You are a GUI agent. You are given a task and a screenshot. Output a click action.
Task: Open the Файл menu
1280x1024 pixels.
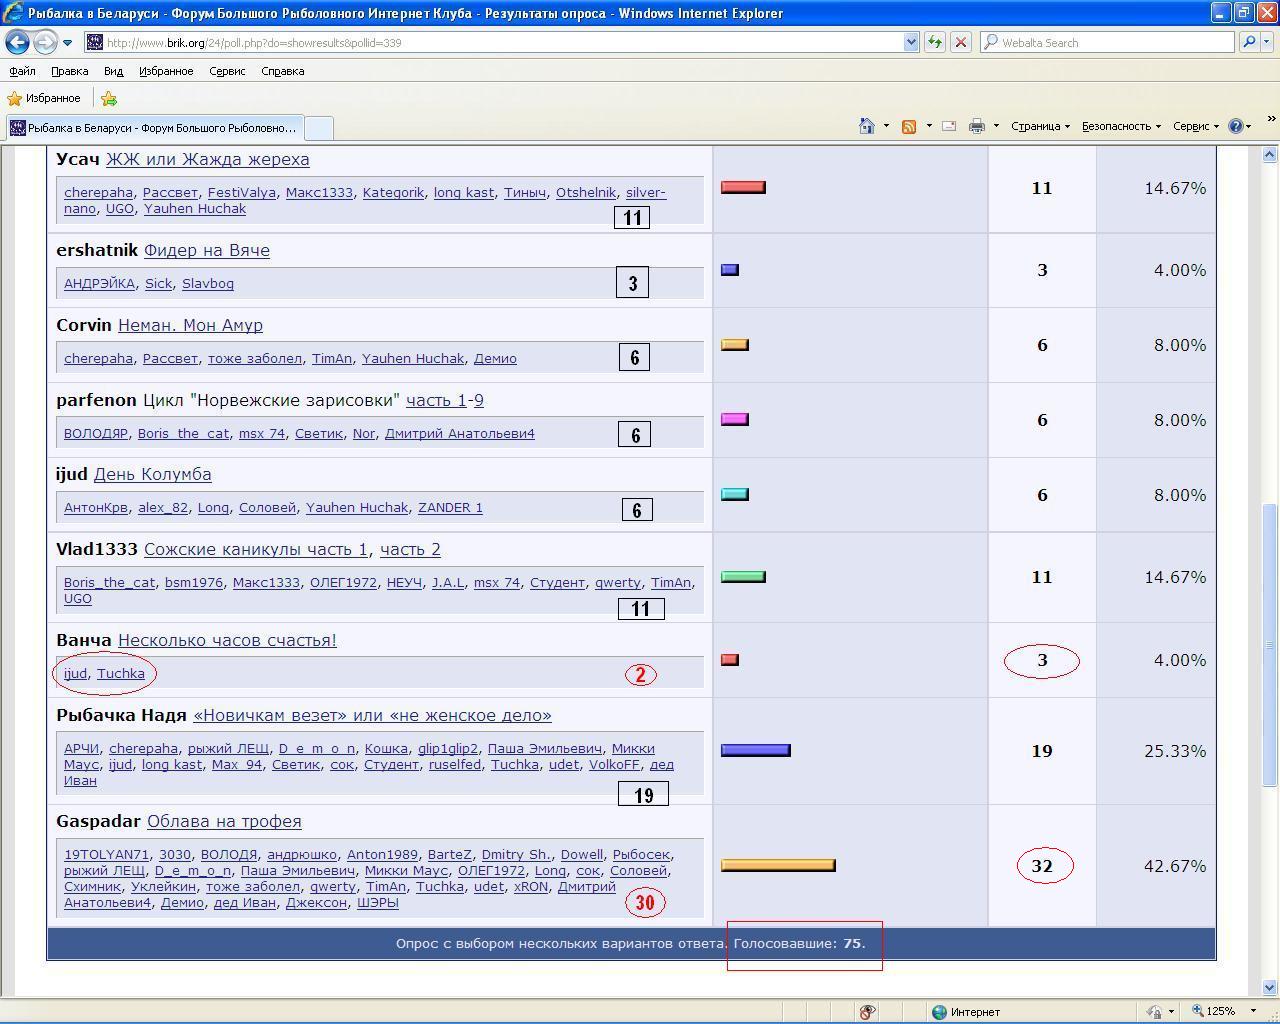(x=22, y=71)
